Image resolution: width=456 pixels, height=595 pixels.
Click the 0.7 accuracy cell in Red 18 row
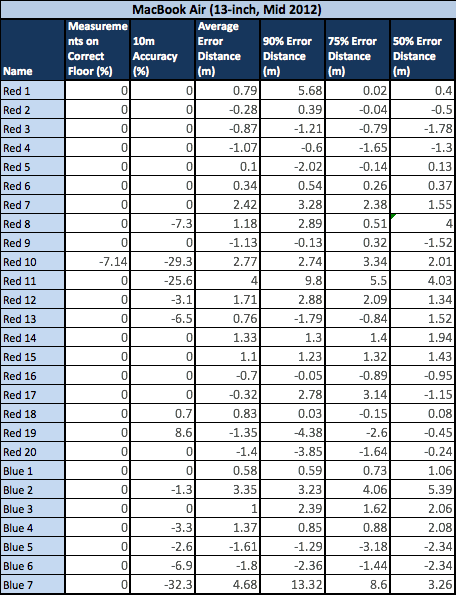click(x=162, y=413)
